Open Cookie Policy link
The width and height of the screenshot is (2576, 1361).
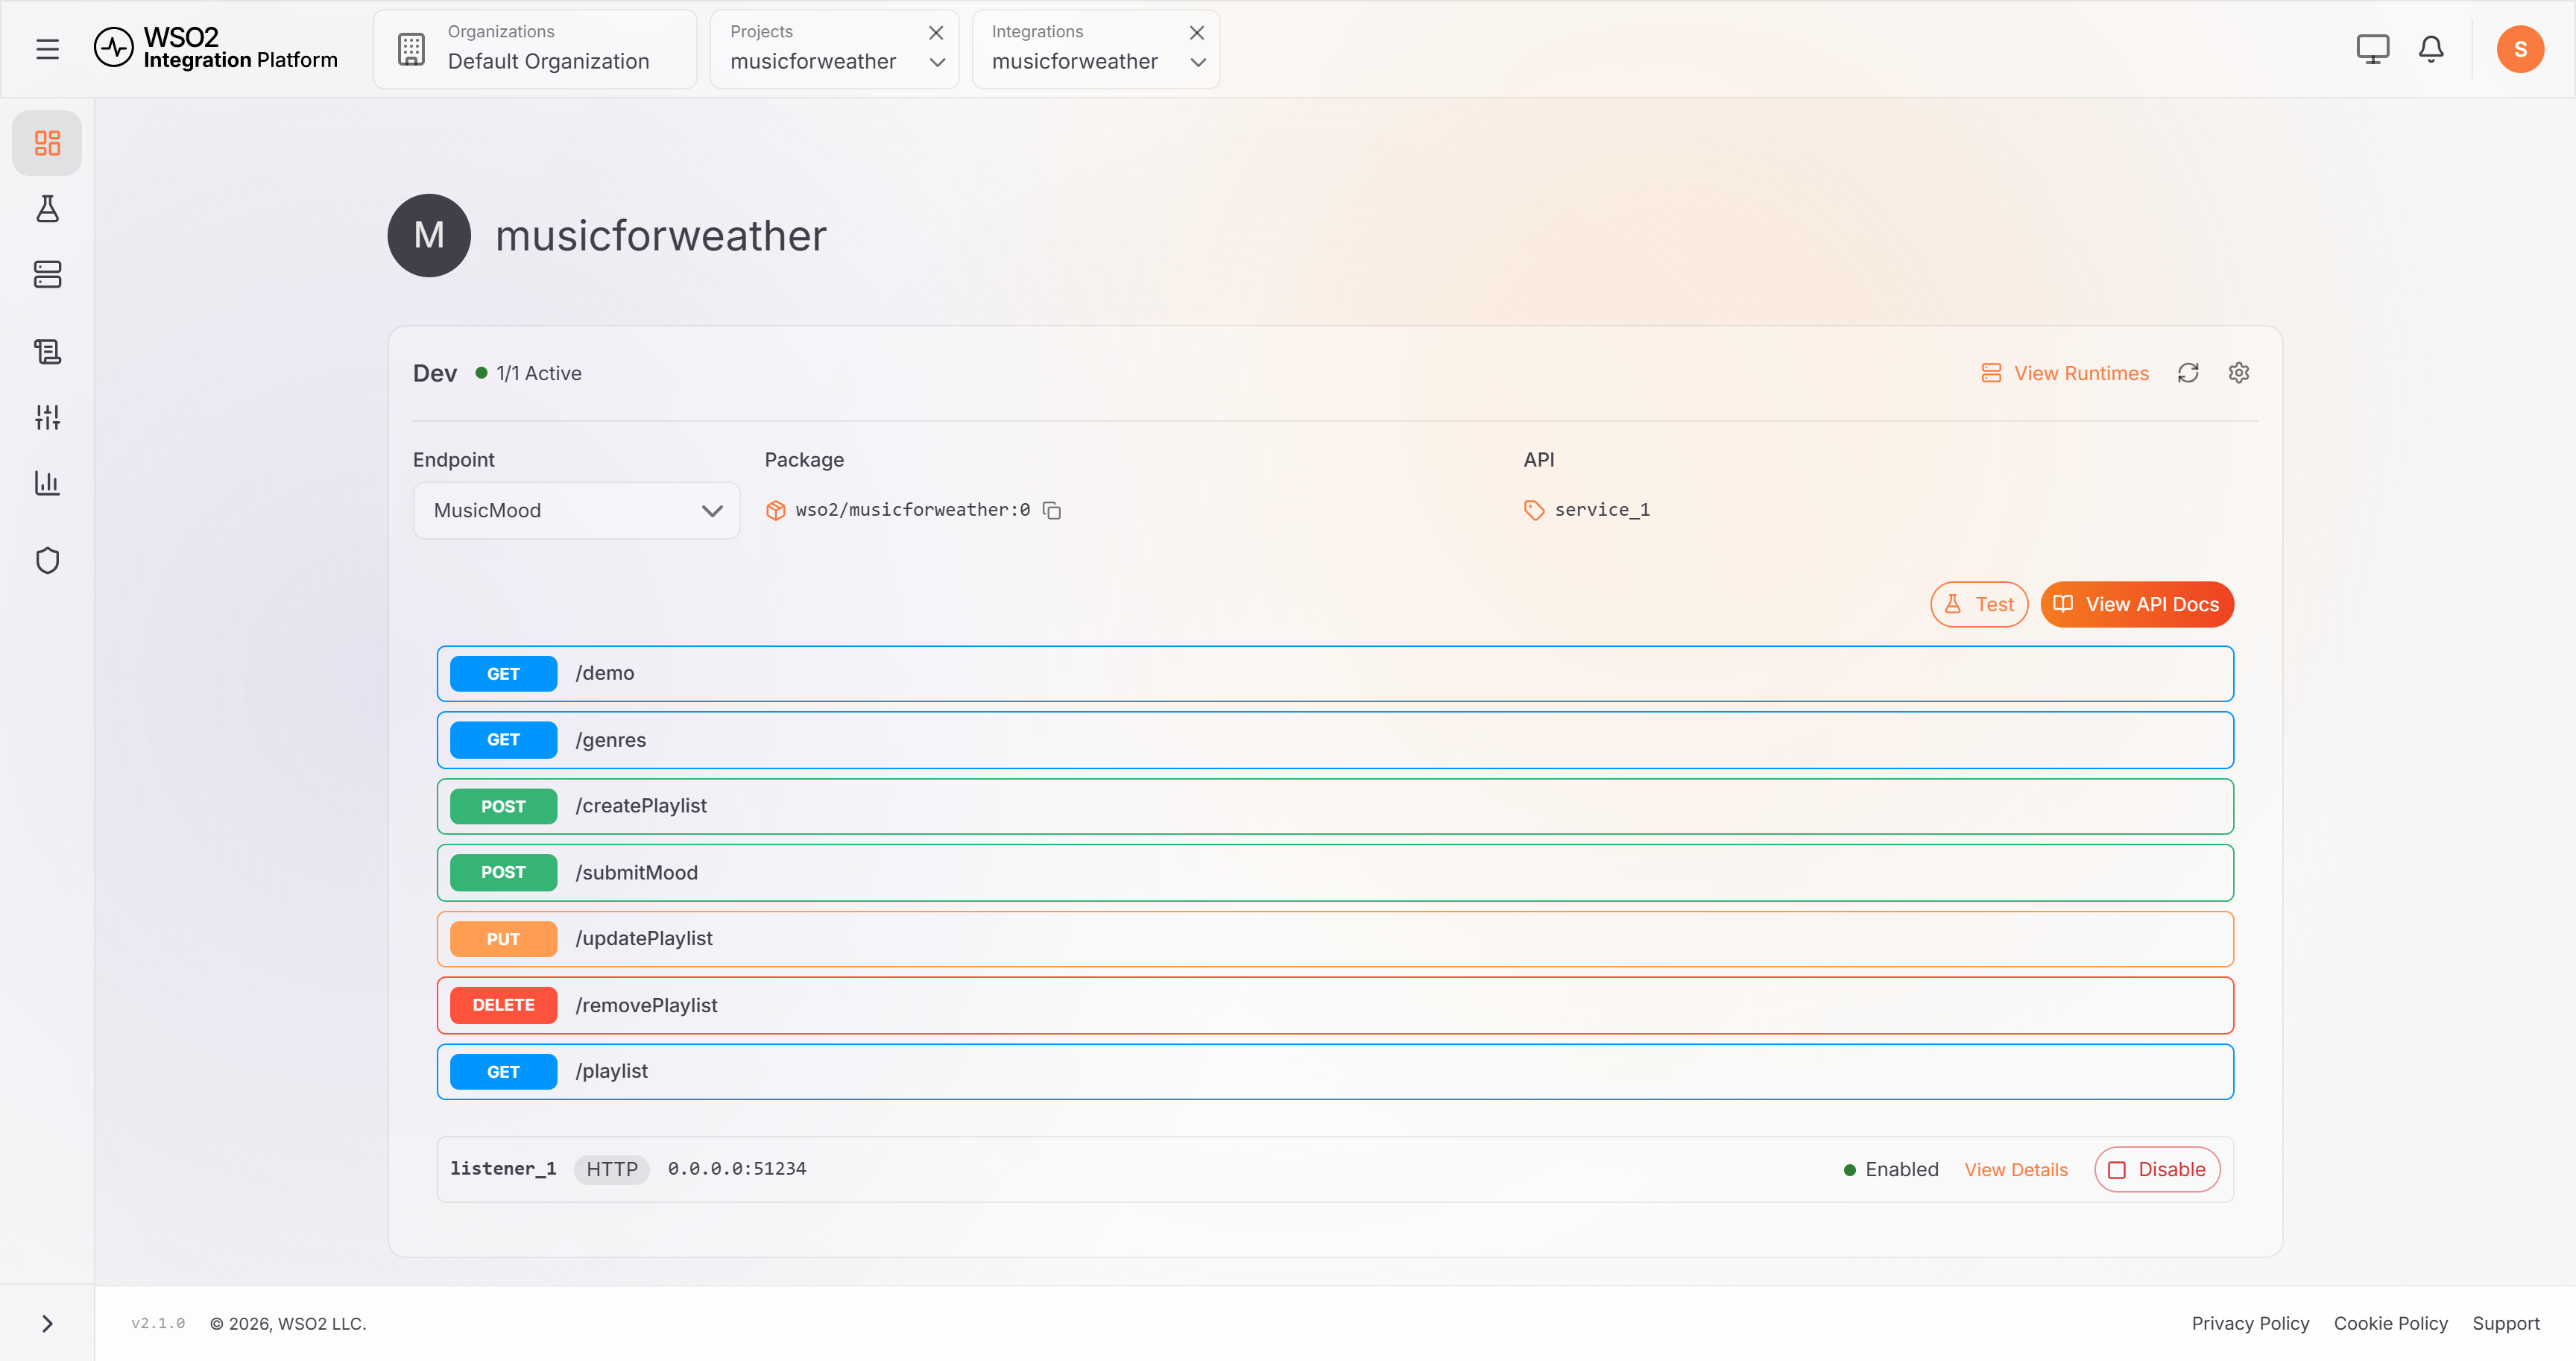point(2390,1323)
